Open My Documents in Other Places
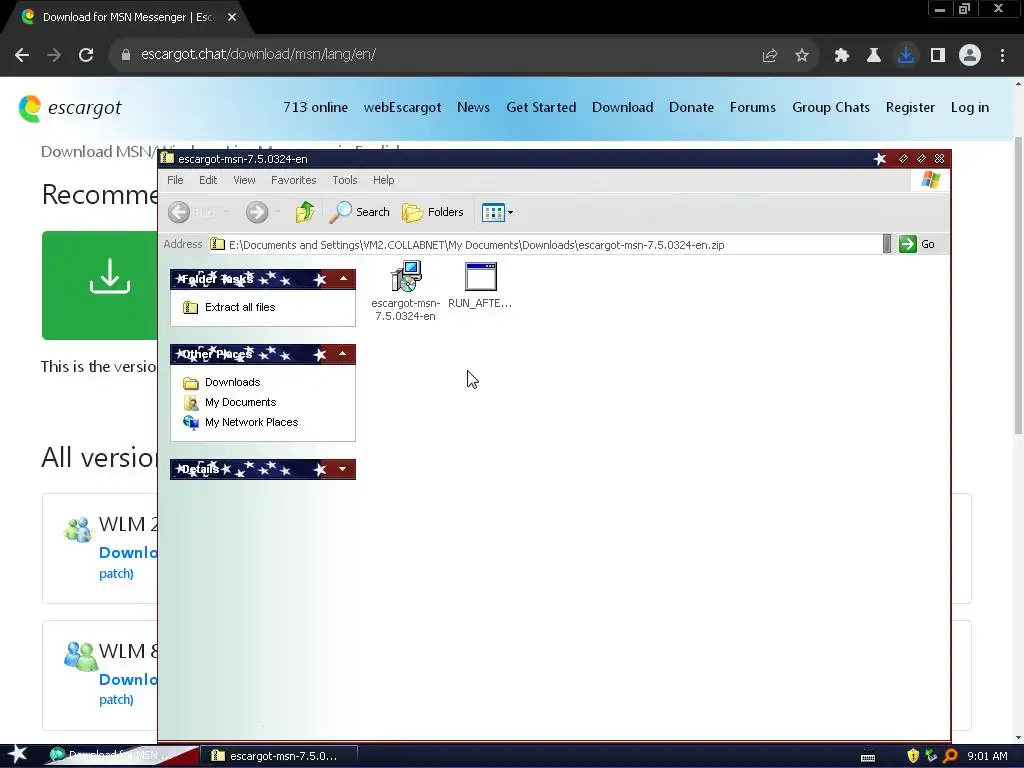Viewport: 1024px width, 768px height. [240, 402]
